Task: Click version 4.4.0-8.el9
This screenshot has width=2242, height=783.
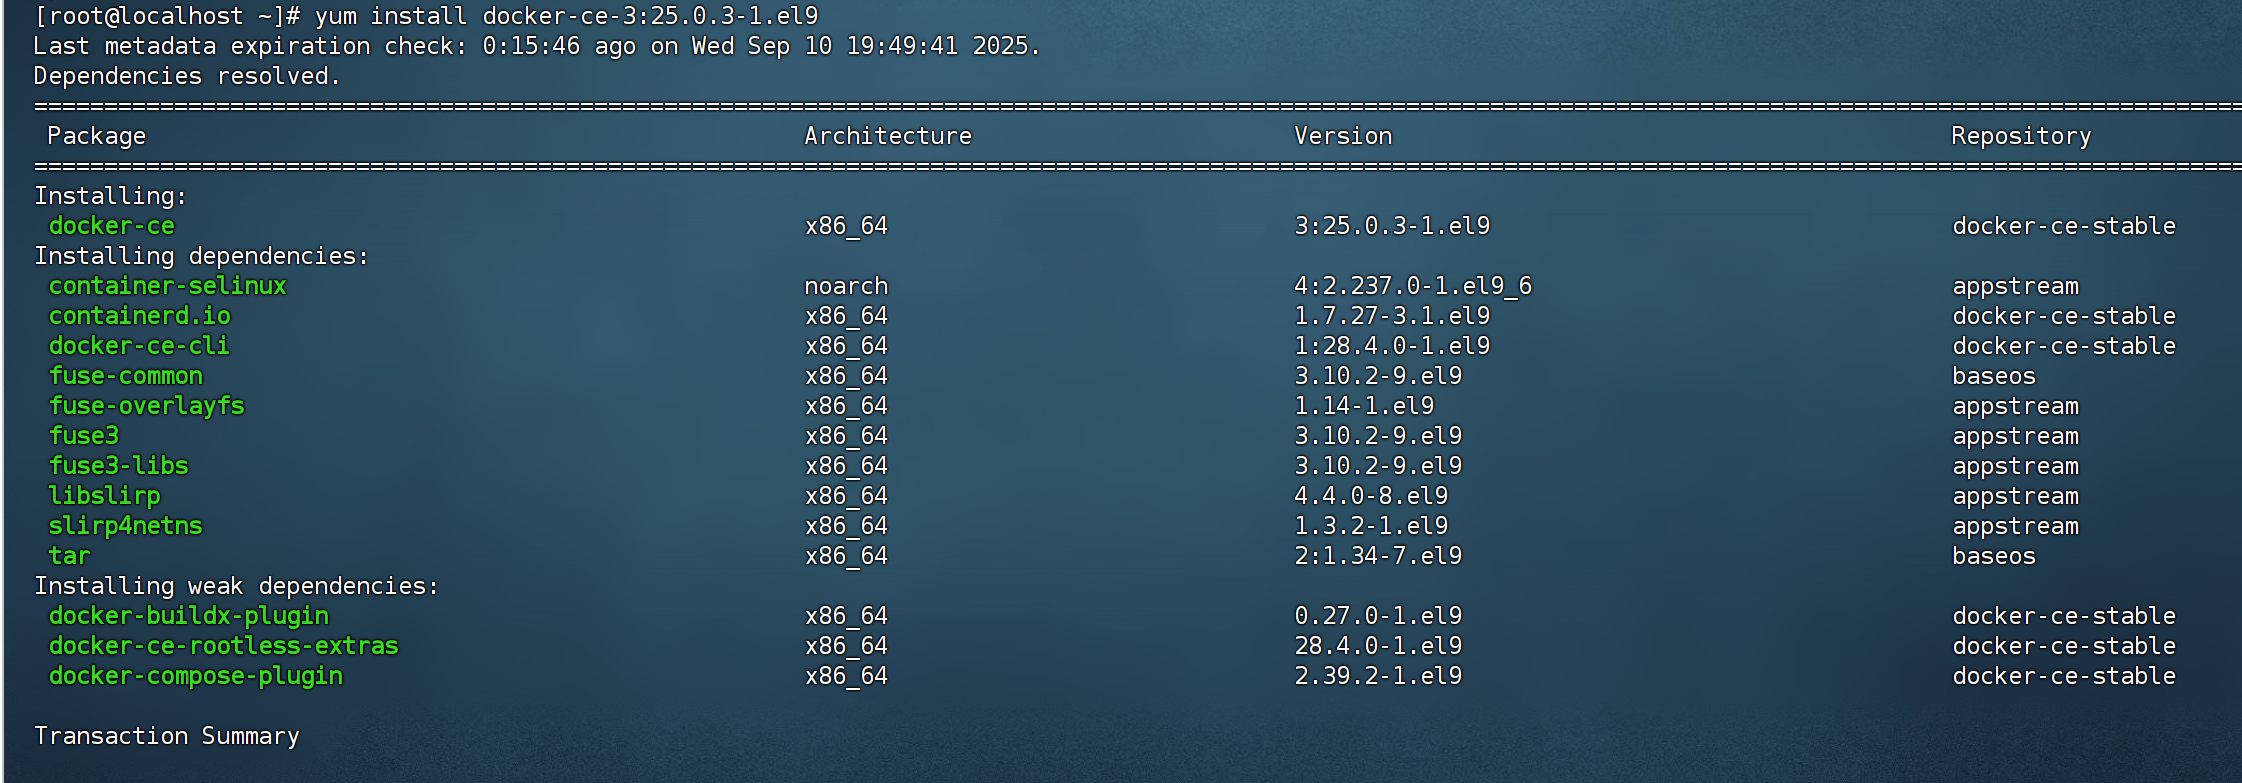Action: coord(1371,496)
